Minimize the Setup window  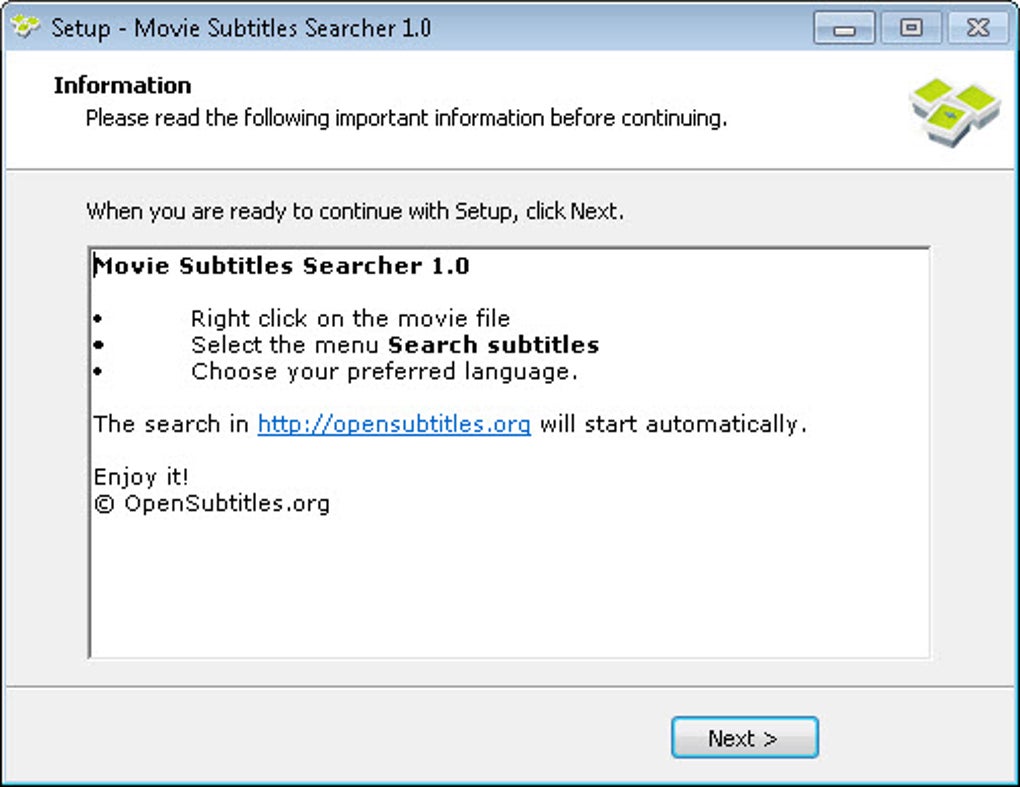click(844, 29)
